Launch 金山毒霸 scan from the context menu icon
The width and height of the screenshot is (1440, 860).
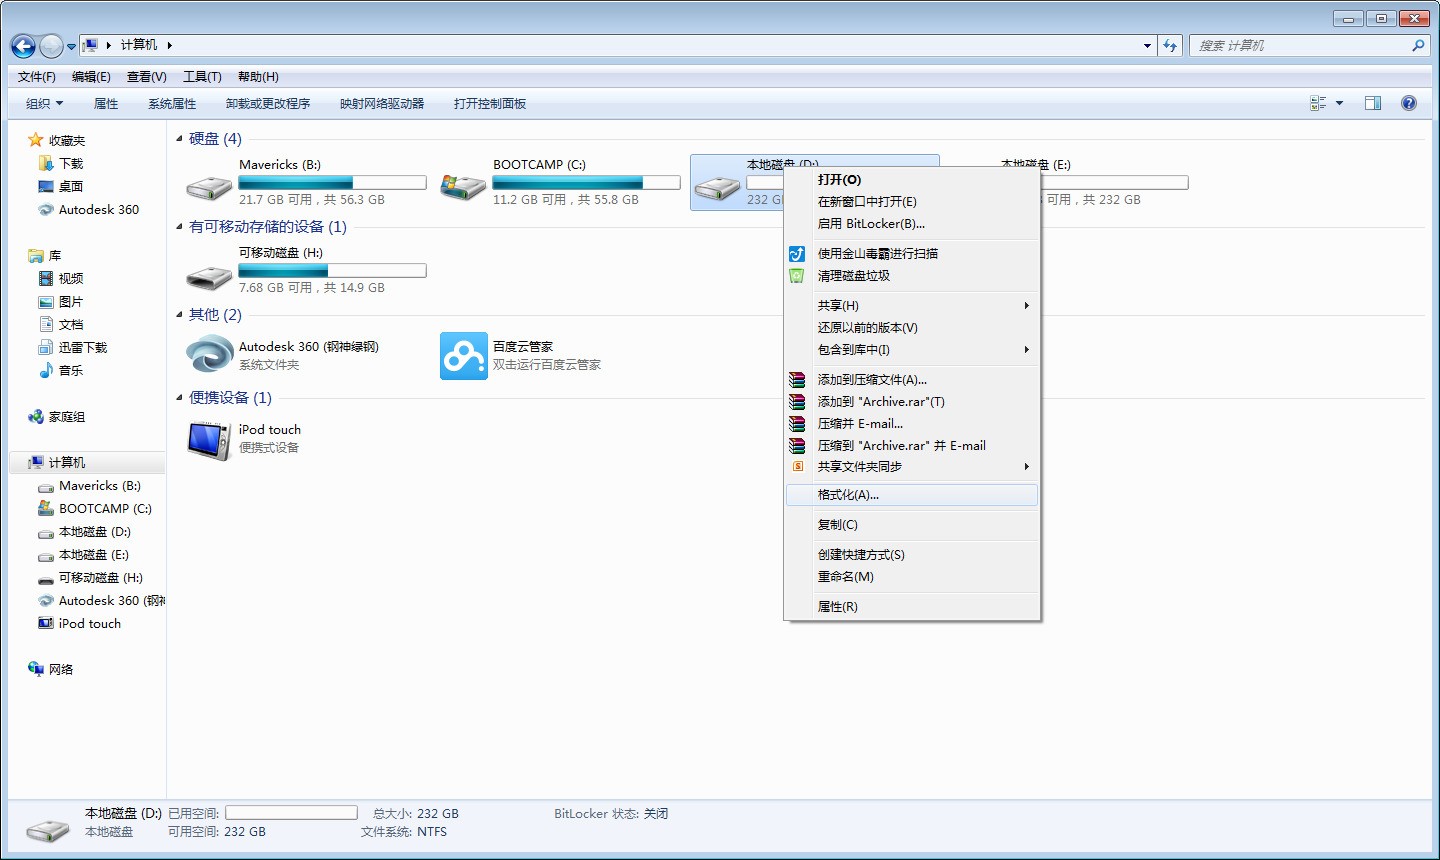(797, 254)
